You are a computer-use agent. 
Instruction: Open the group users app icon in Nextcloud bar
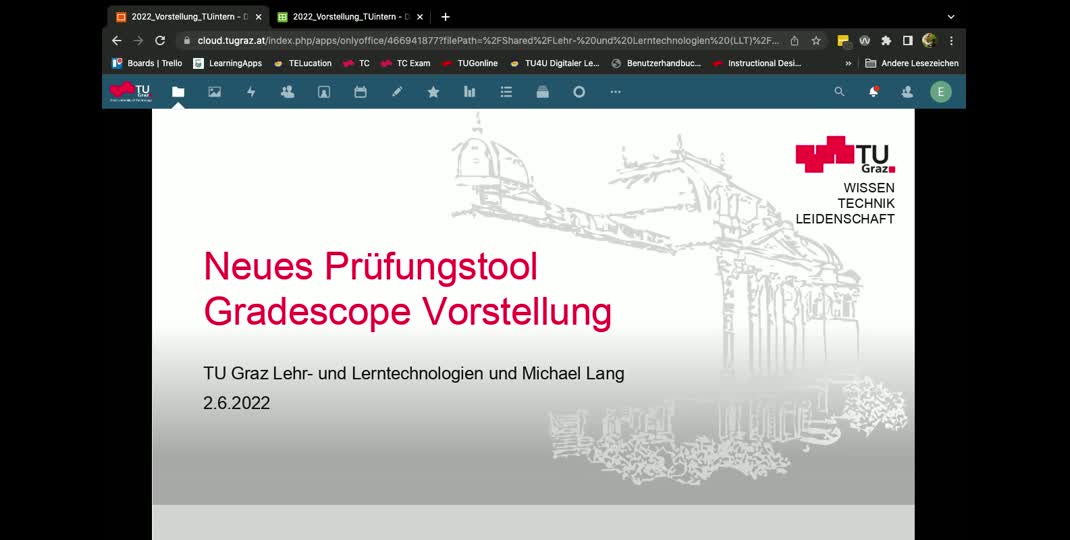(287, 91)
